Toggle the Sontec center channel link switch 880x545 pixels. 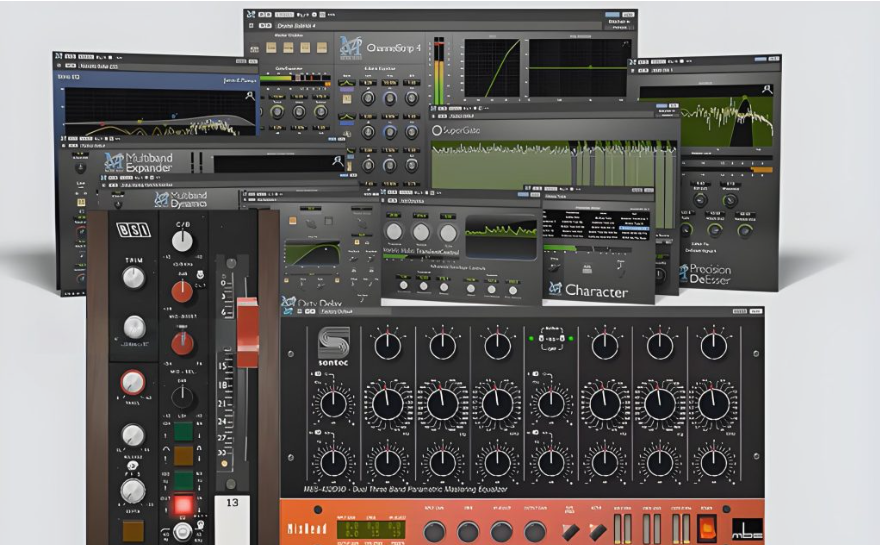pyautogui.click(x=551, y=340)
